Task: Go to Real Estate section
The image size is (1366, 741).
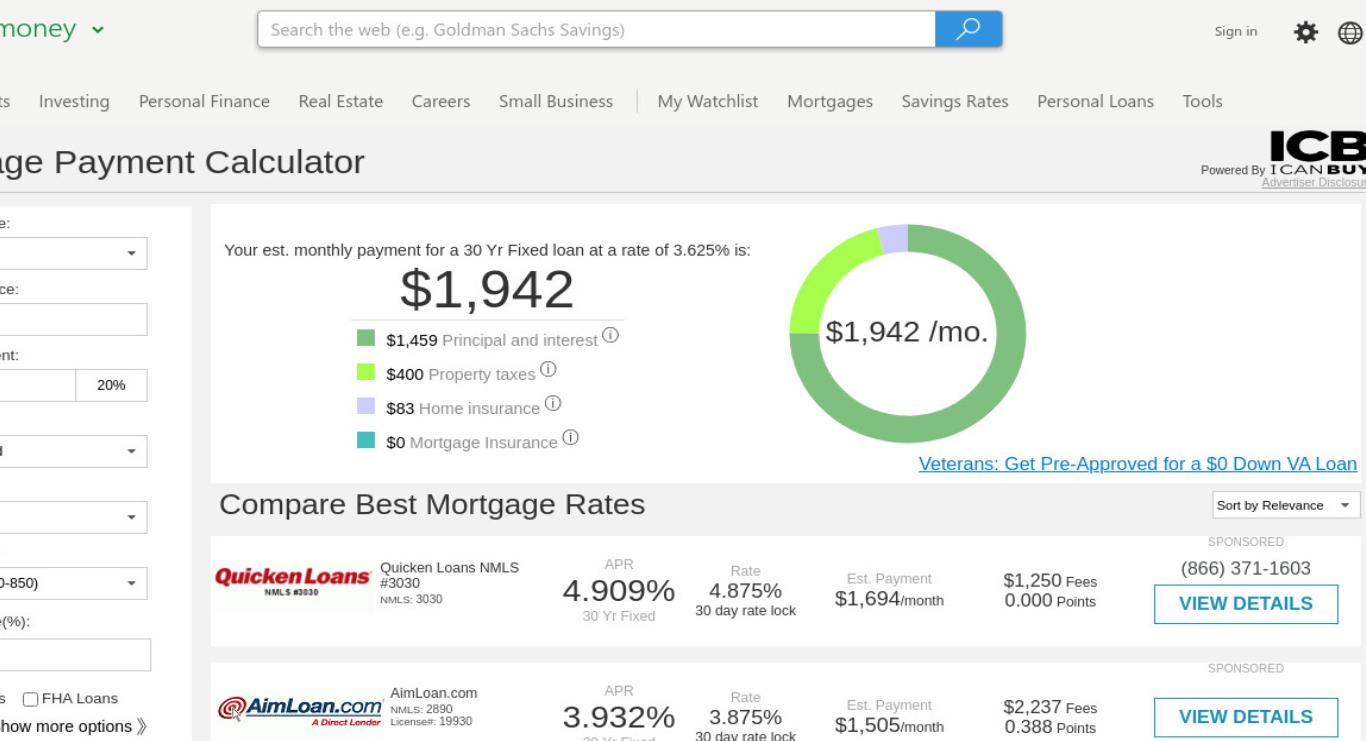Action: click(x=340, y=101)
